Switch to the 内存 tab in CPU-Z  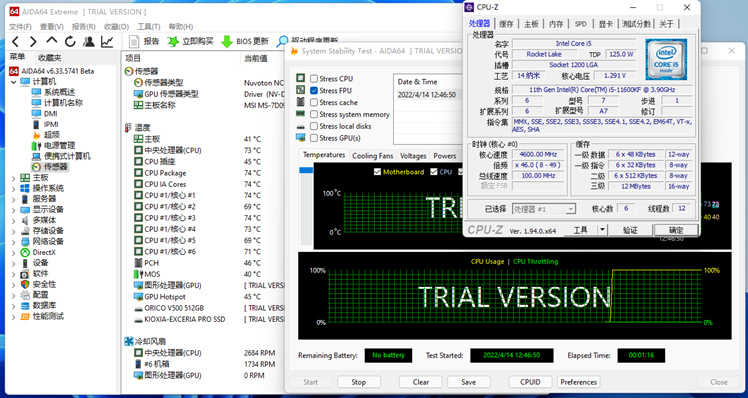pos(556,24)
